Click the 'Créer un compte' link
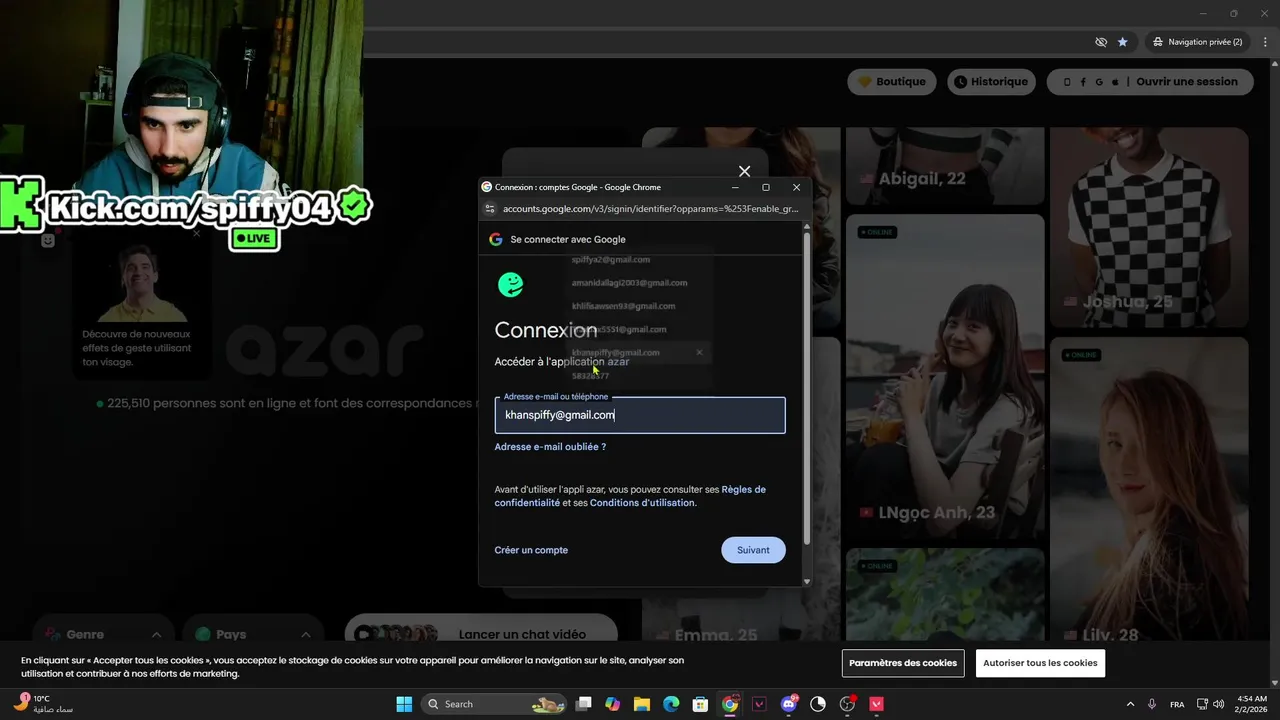1280x720 pixels. (531, 550)
